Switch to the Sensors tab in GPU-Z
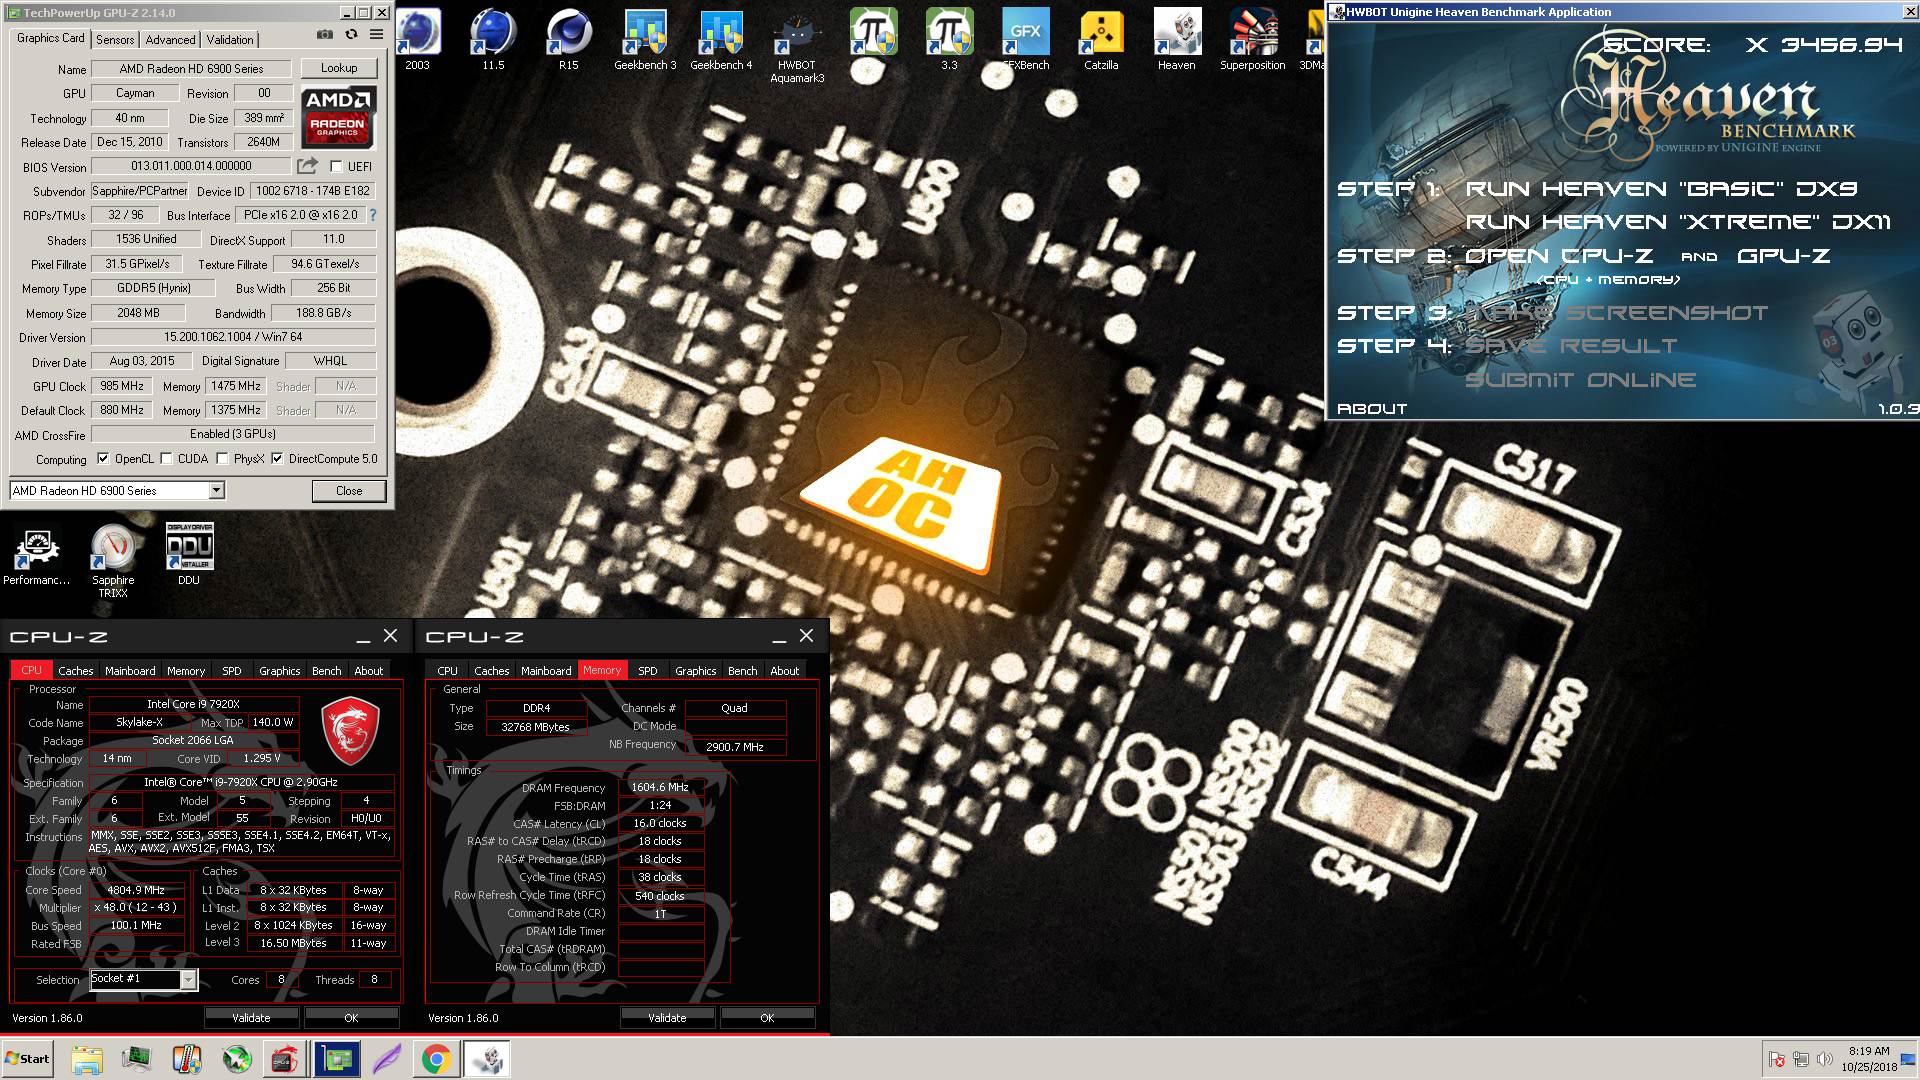This screenshot has height=1080, width=1920. [115, 40]
